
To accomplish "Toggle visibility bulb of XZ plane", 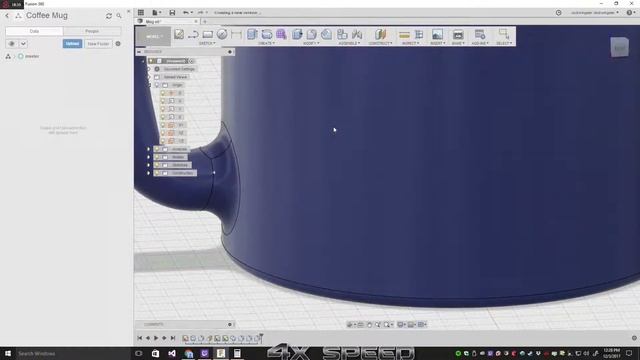I will click(163, 133).
